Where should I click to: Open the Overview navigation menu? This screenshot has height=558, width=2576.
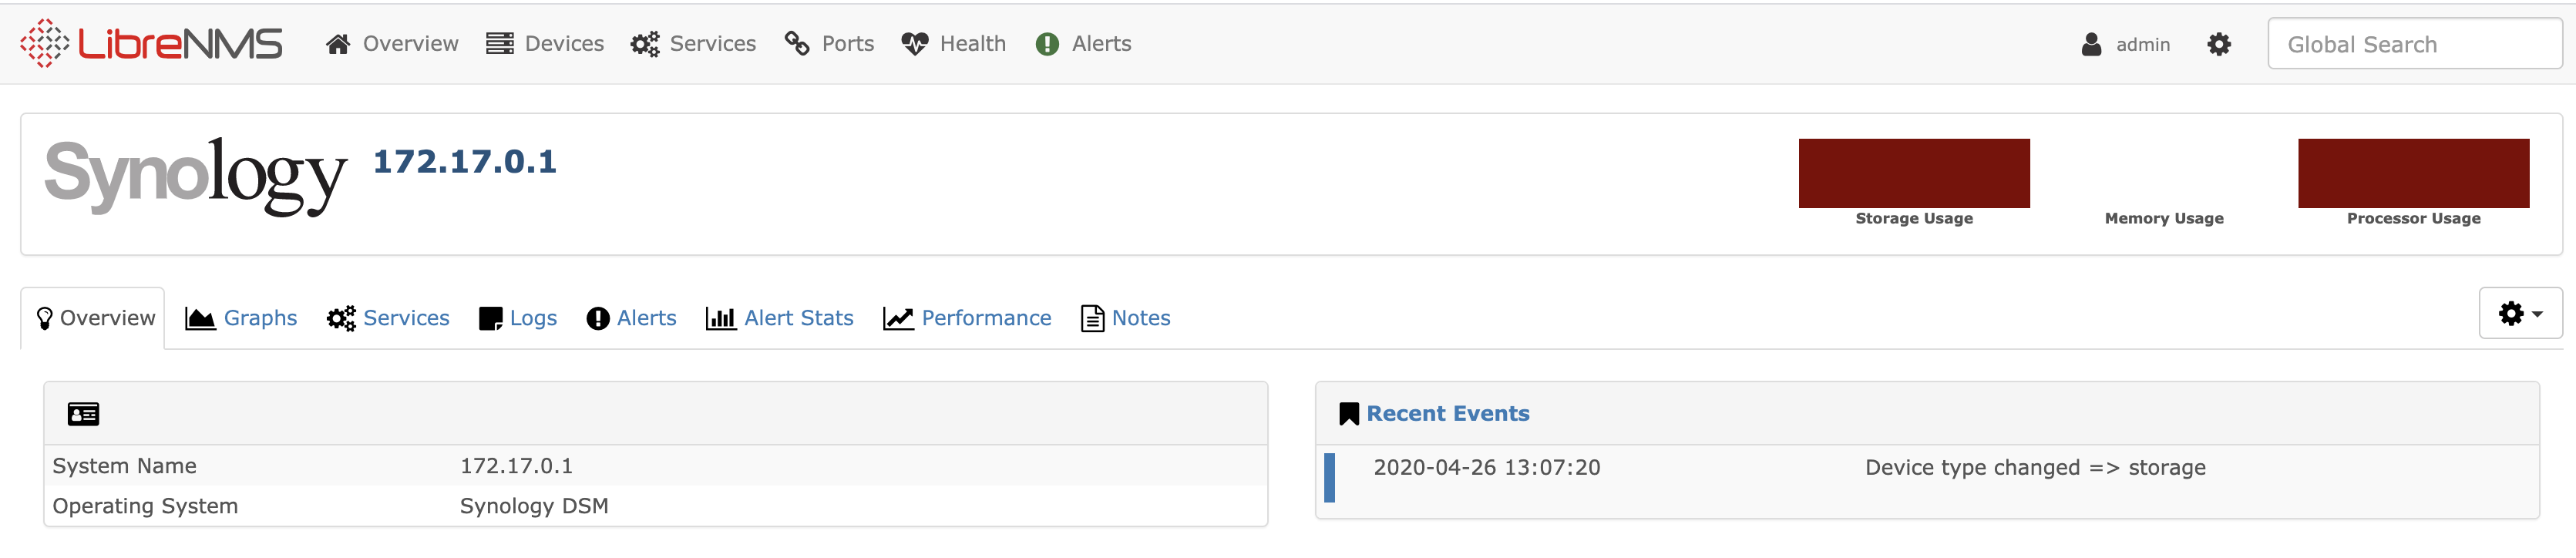pos(392,44)
